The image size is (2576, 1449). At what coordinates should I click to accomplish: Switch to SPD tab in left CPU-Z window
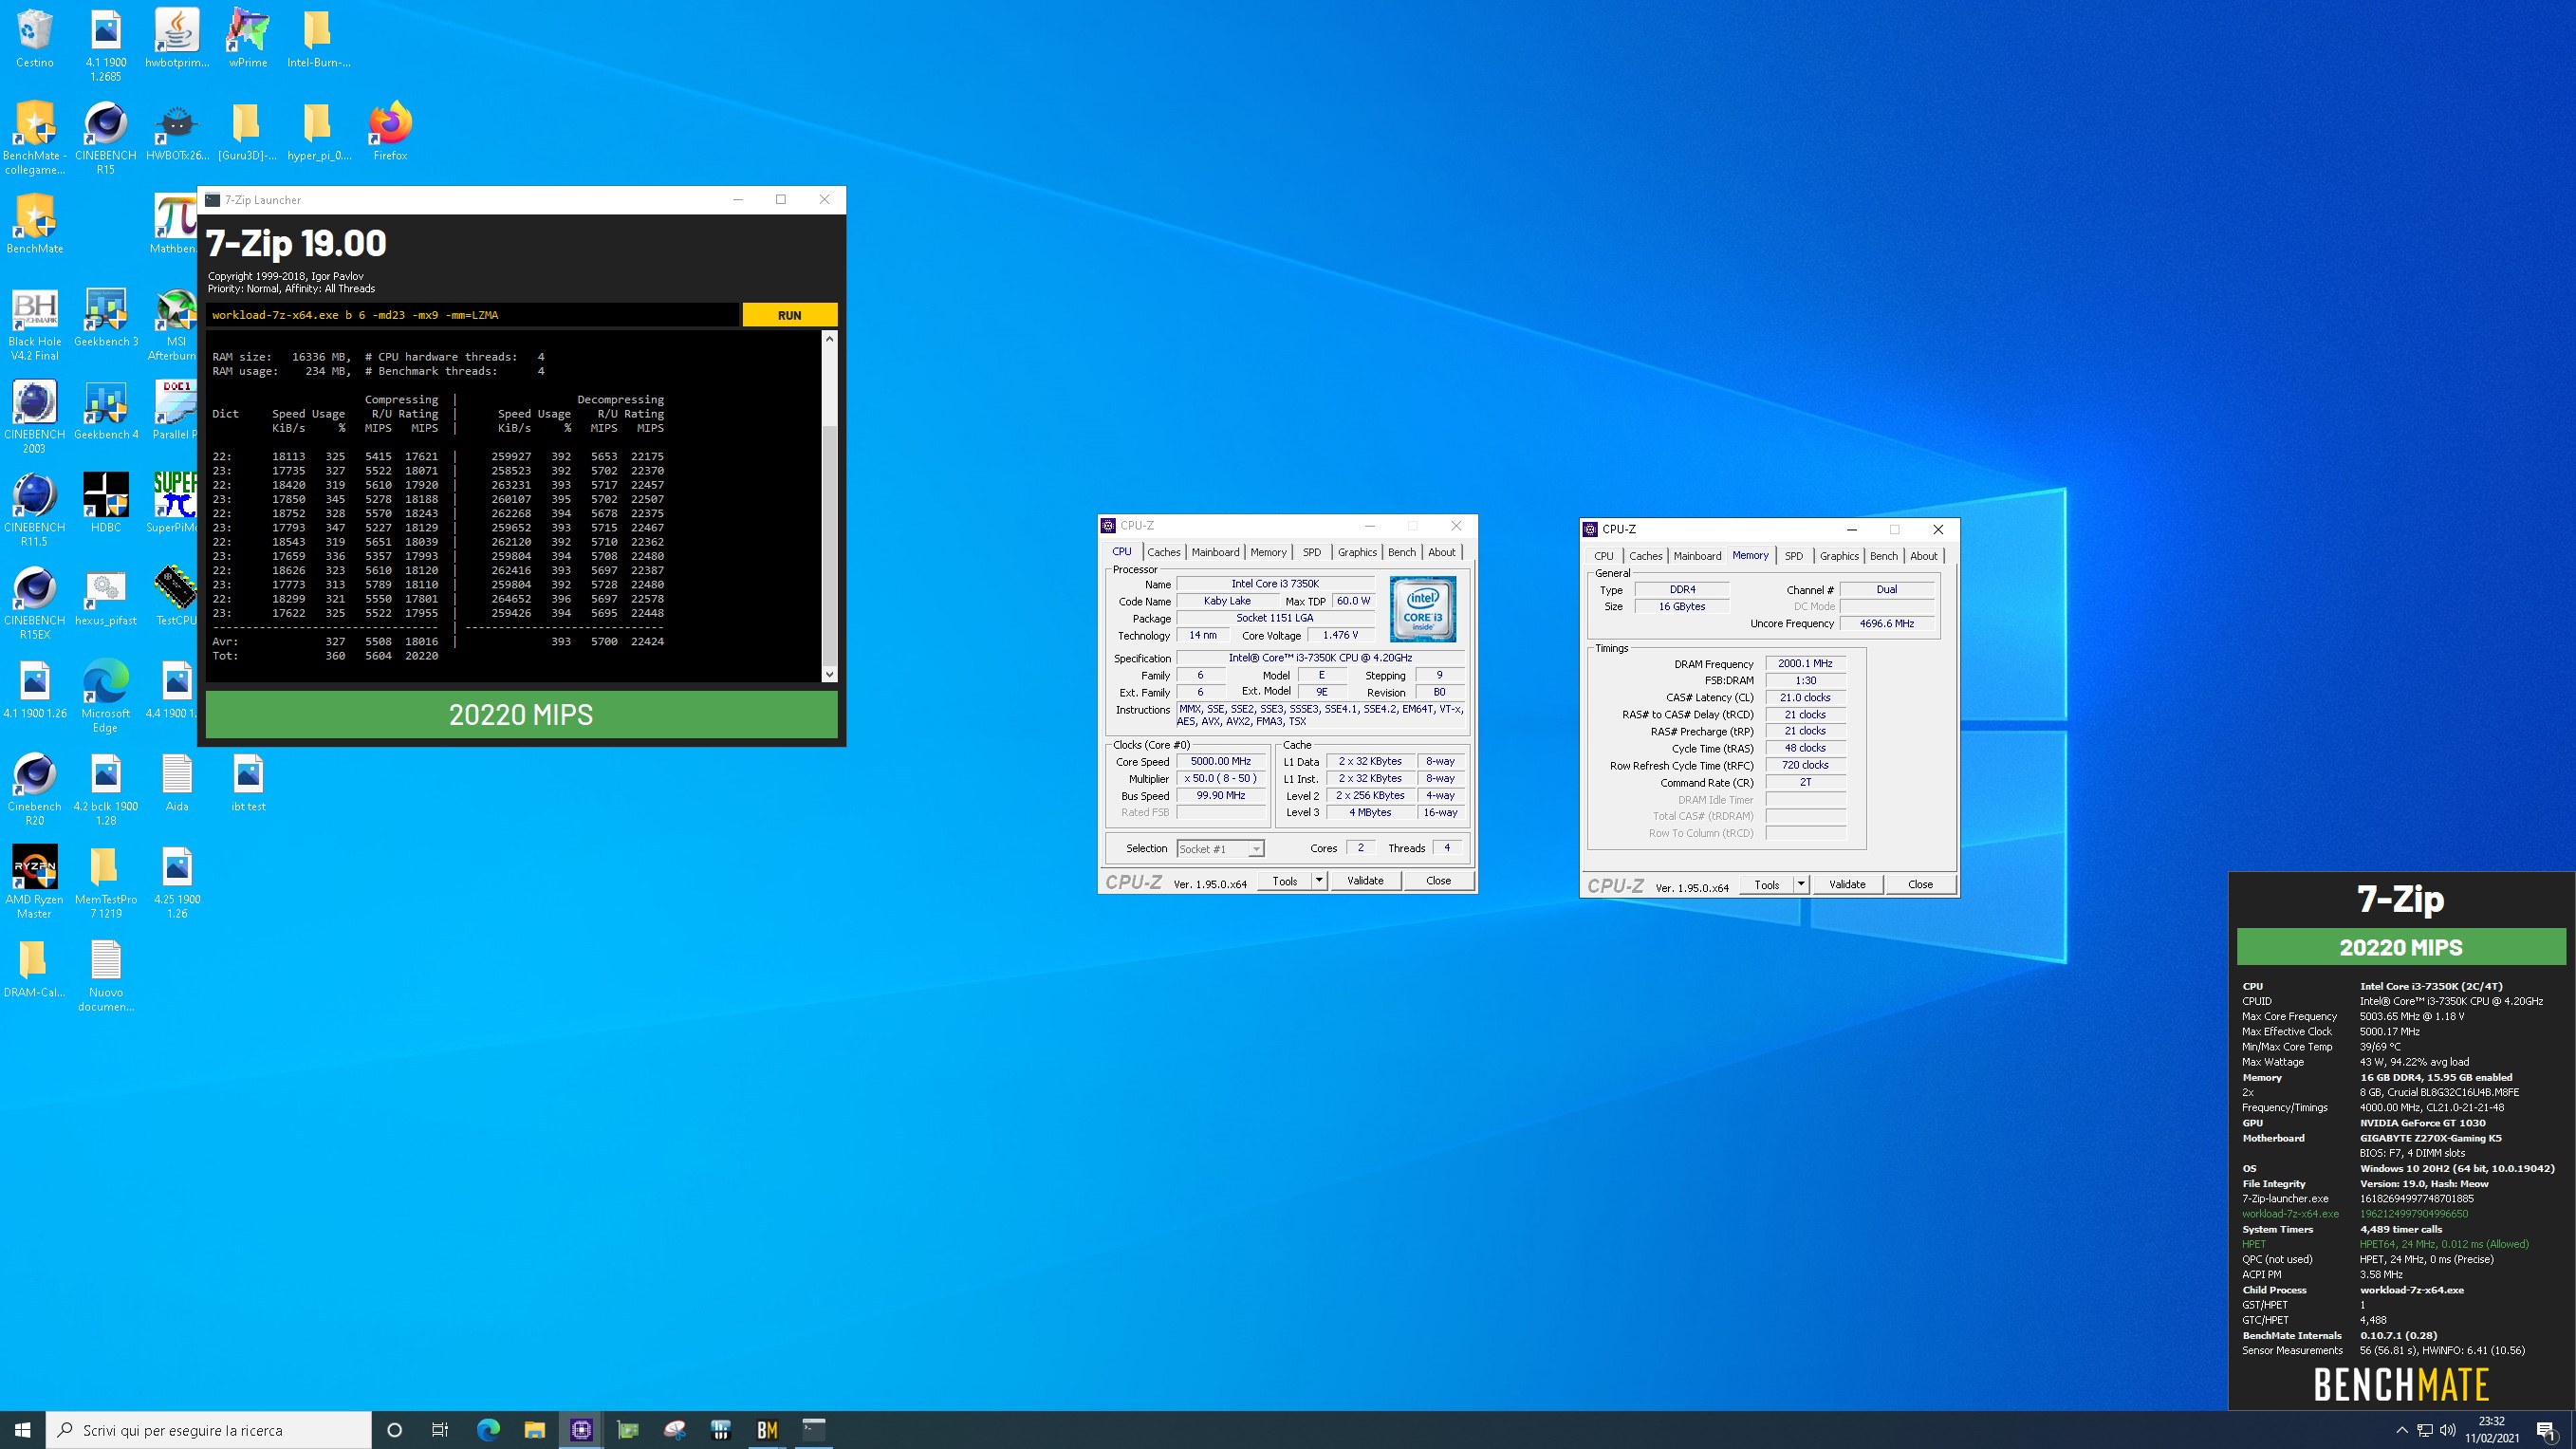click(x=1311, y=552)
